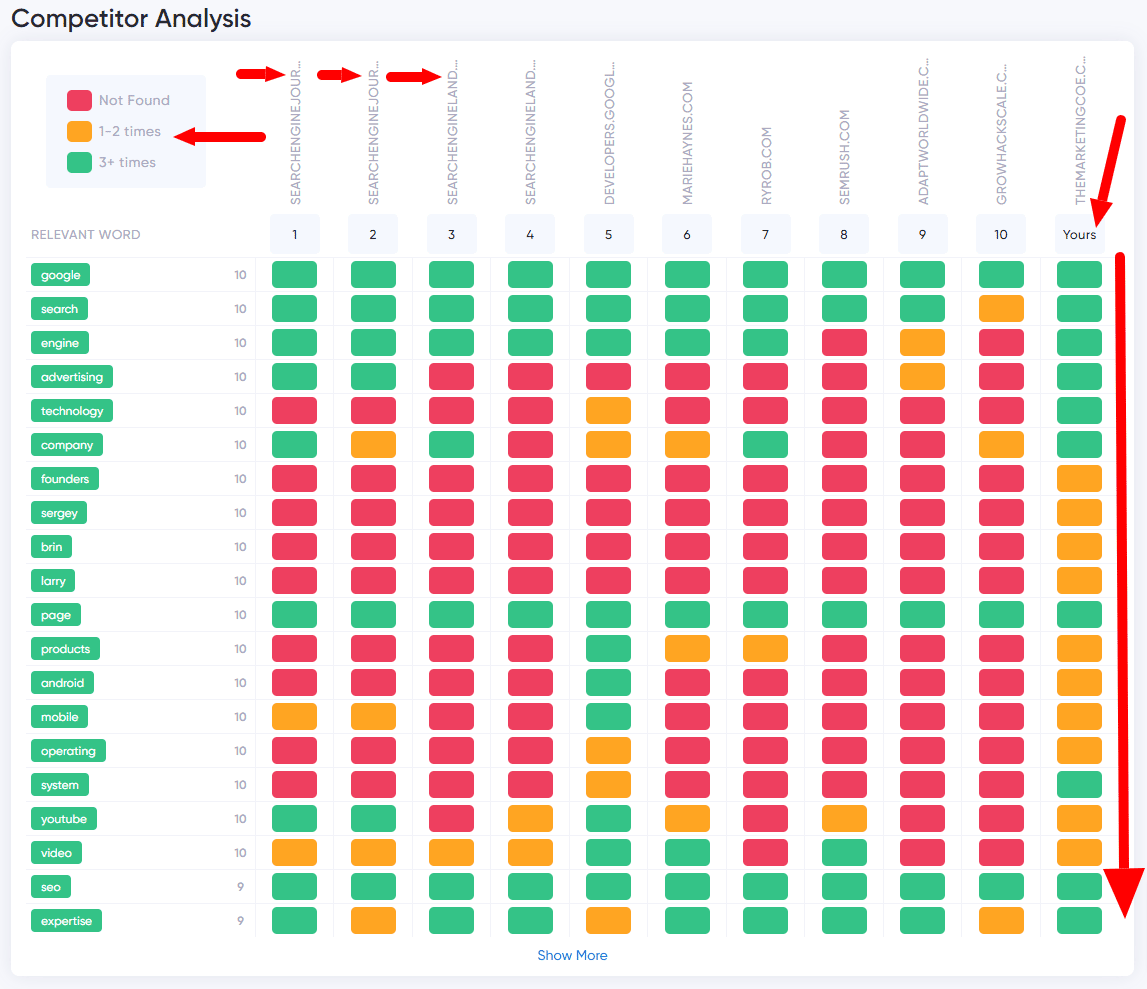Image resolution: width=1147 pixels, height=989 pixels.
Task: Click the green cell for 'google' under Yours
Action: [1079, 274]
